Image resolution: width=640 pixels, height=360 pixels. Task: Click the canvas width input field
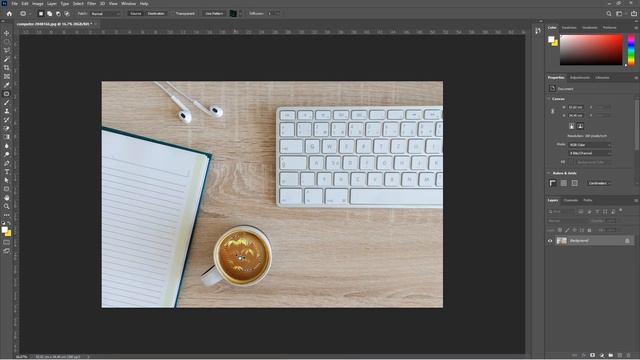[x=576, y=107]
